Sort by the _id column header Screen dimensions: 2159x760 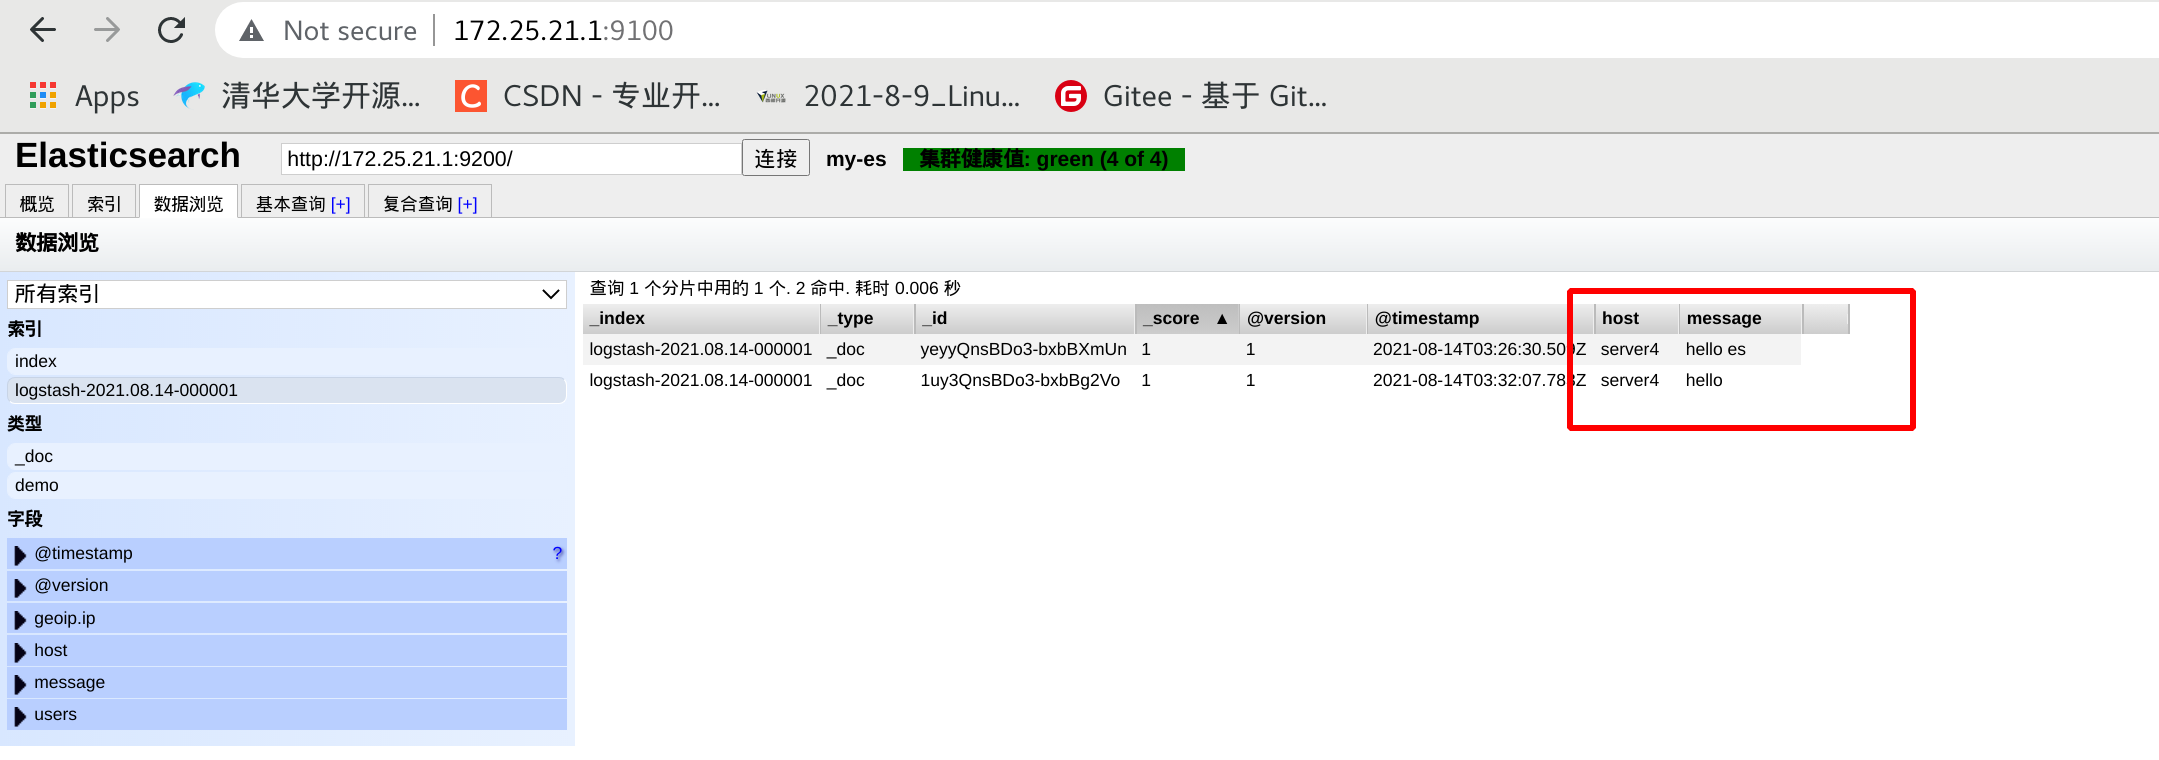(x=1024, y=318)
